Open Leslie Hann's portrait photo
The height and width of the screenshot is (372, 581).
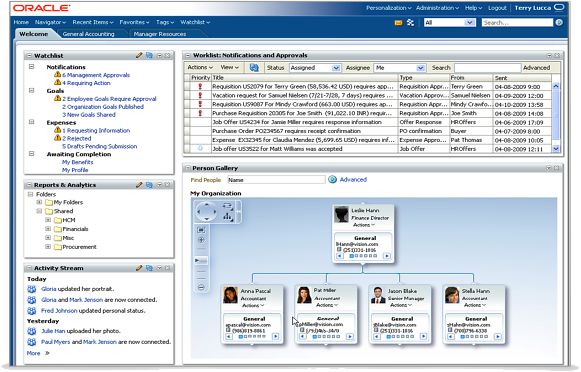pos(341,215)
